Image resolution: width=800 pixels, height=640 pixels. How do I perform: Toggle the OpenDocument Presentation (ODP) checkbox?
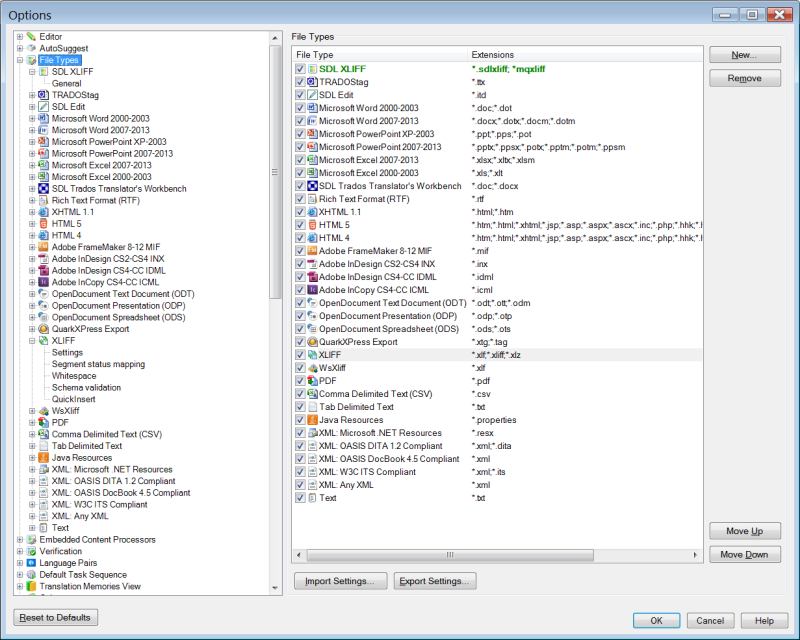301,316
